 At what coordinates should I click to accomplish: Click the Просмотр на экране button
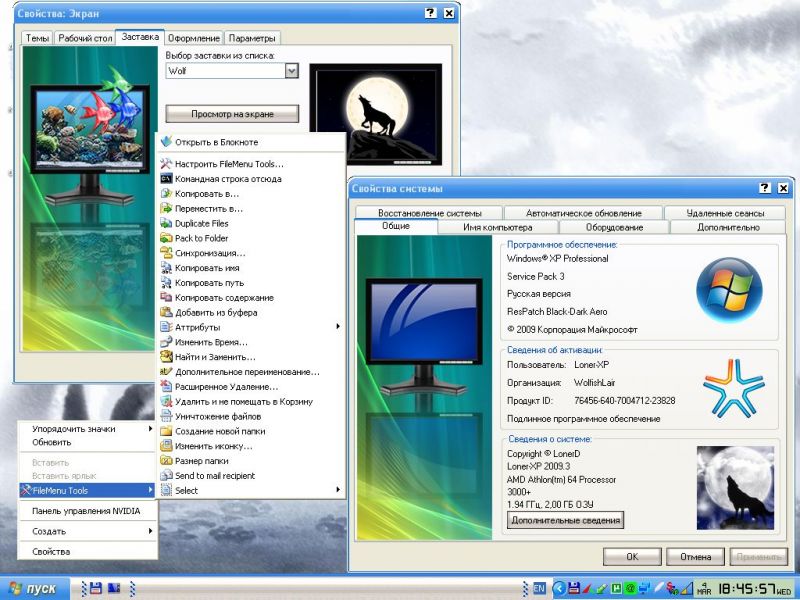[232, 113]
